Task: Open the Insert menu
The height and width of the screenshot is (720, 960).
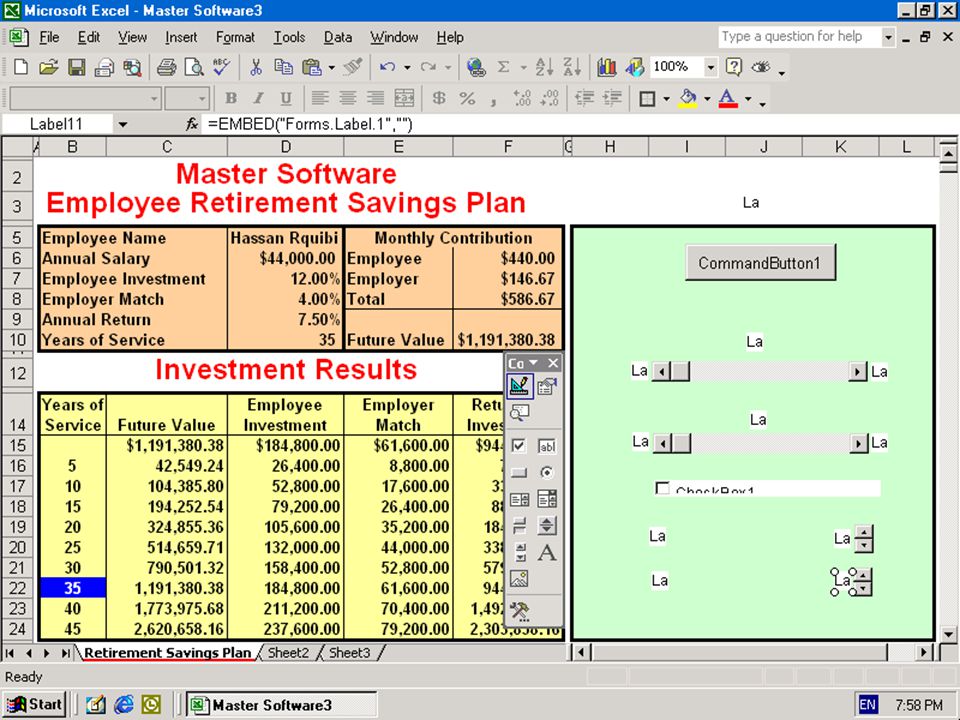Action: [181, 37]
